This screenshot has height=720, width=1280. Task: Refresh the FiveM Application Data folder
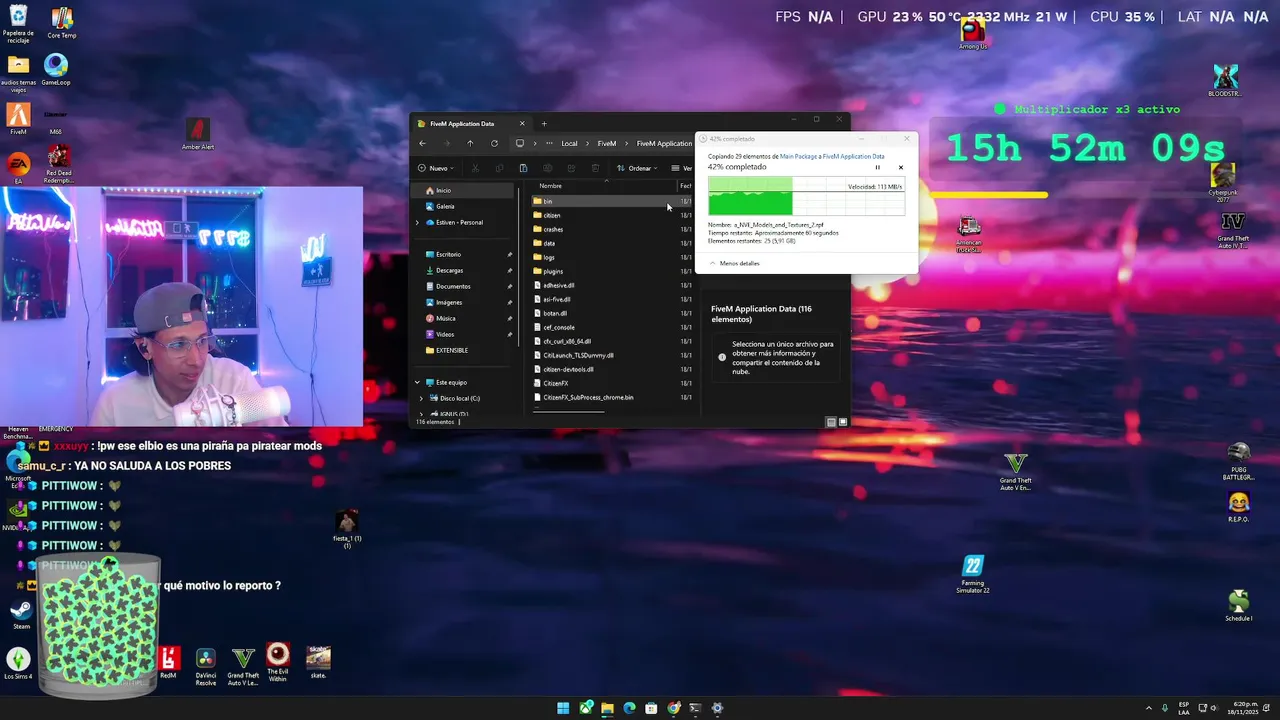click(494, 143)
